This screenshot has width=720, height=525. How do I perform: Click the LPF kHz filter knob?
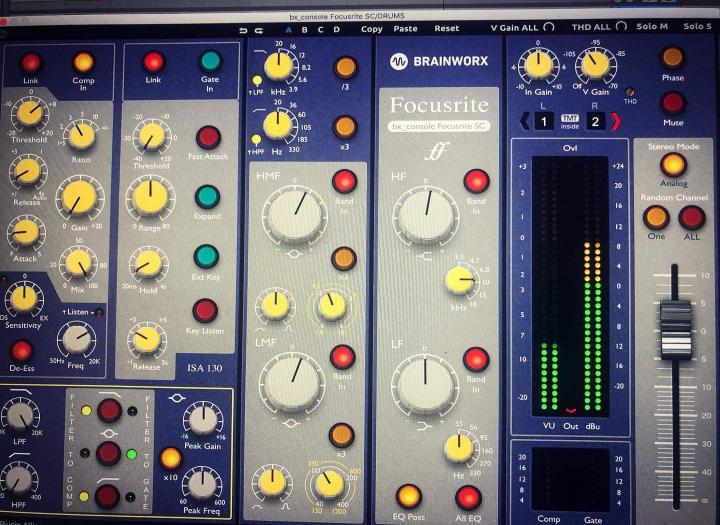pos(278,66)
